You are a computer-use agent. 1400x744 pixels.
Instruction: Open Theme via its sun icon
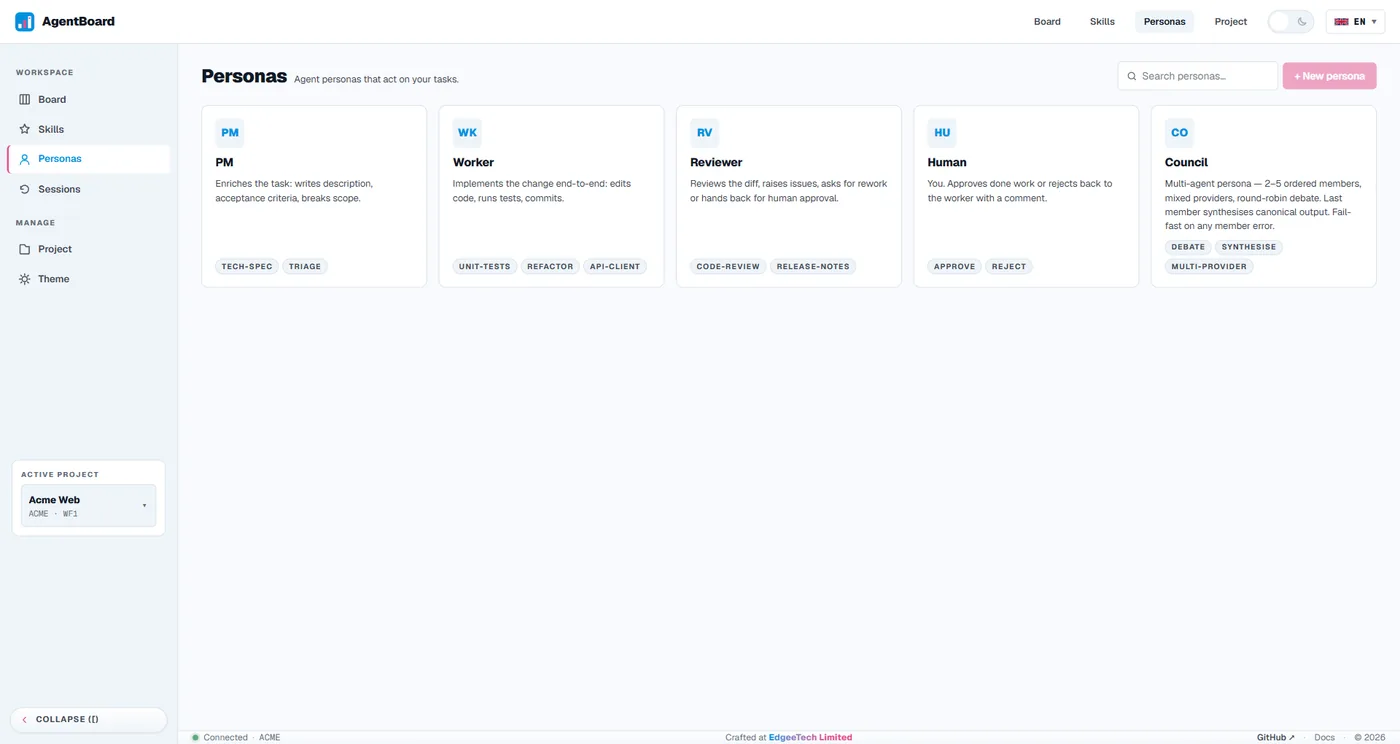[25, 279]
